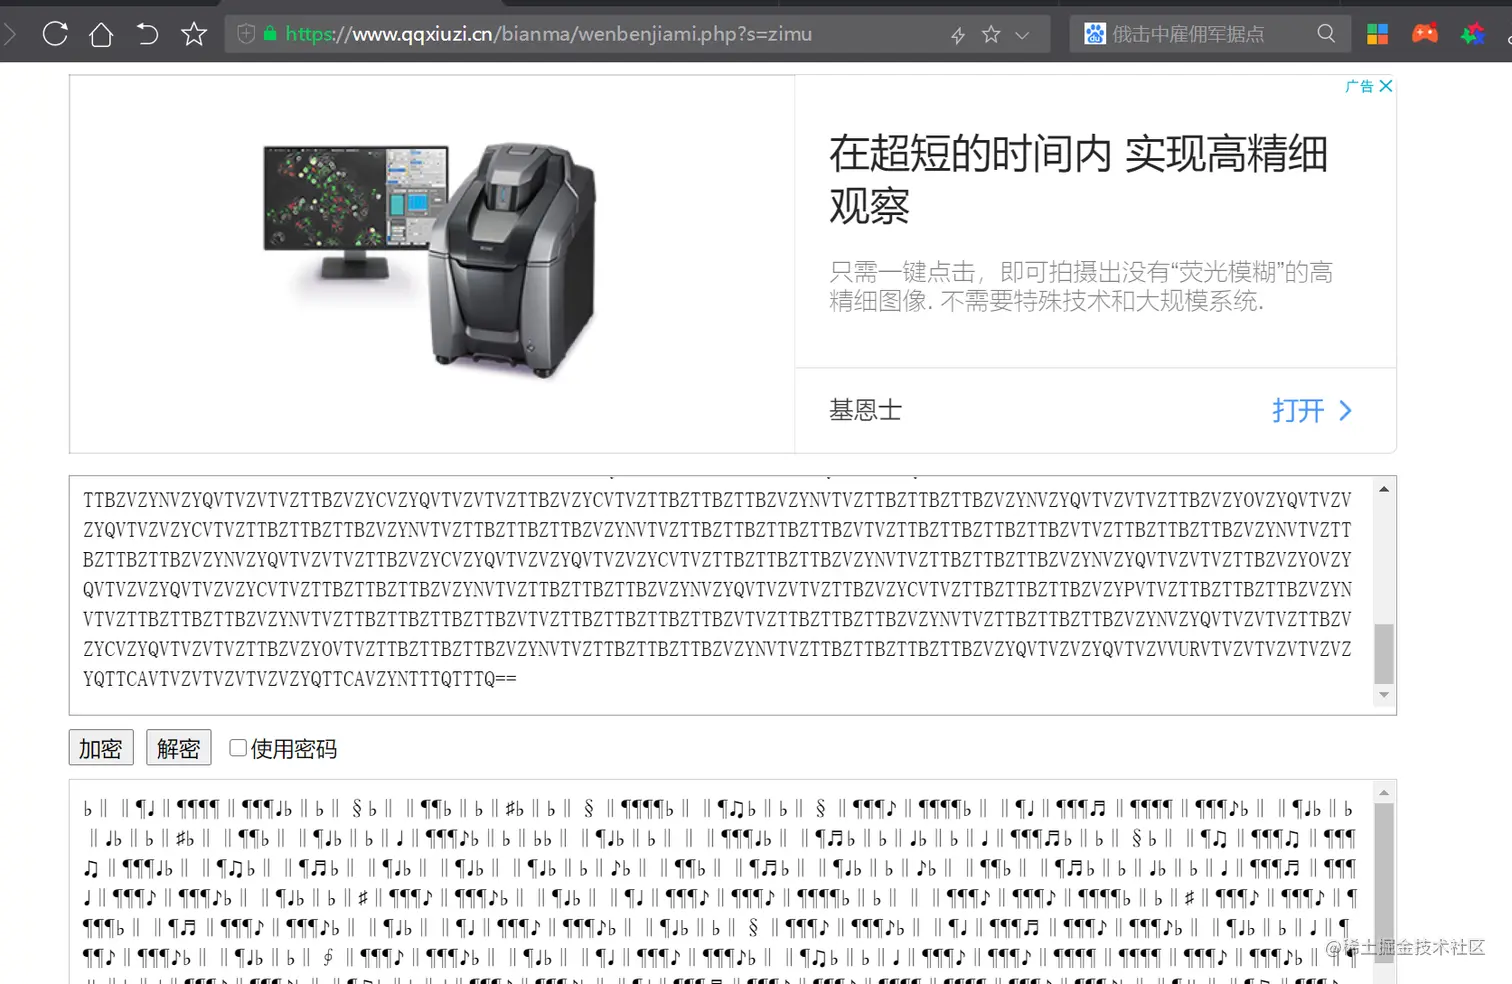1512x984 pixels.
Task: Click the 广告 ad label
Action: click(1359, 87)
